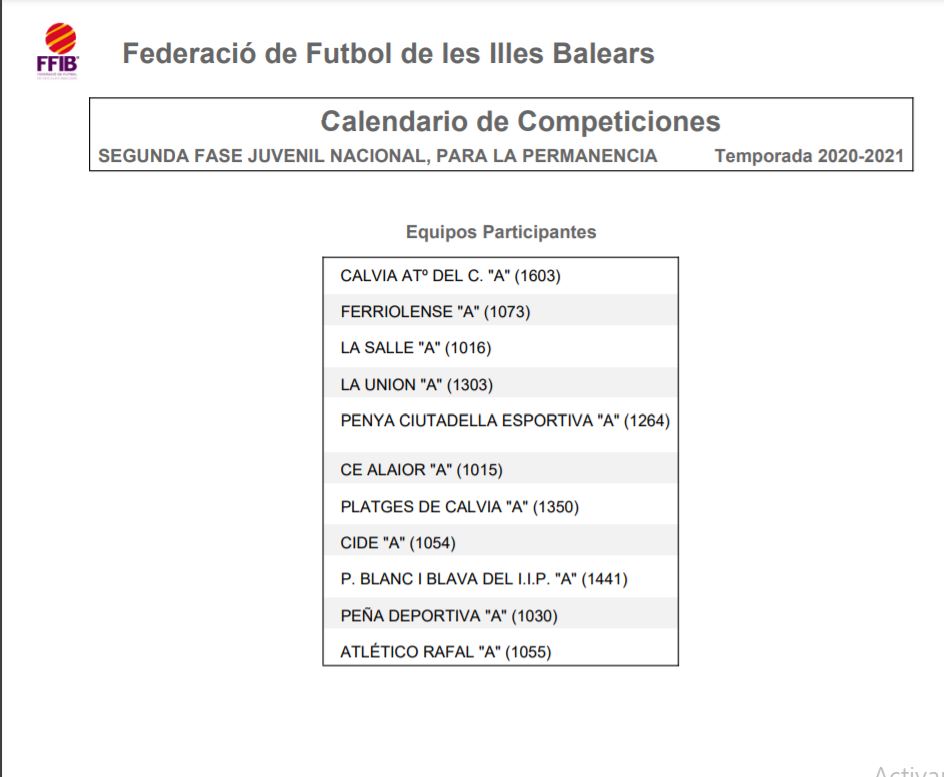Click the Activar watermark text at bottom right
Screen dimensions: 944x777
(x=908, y=771)
